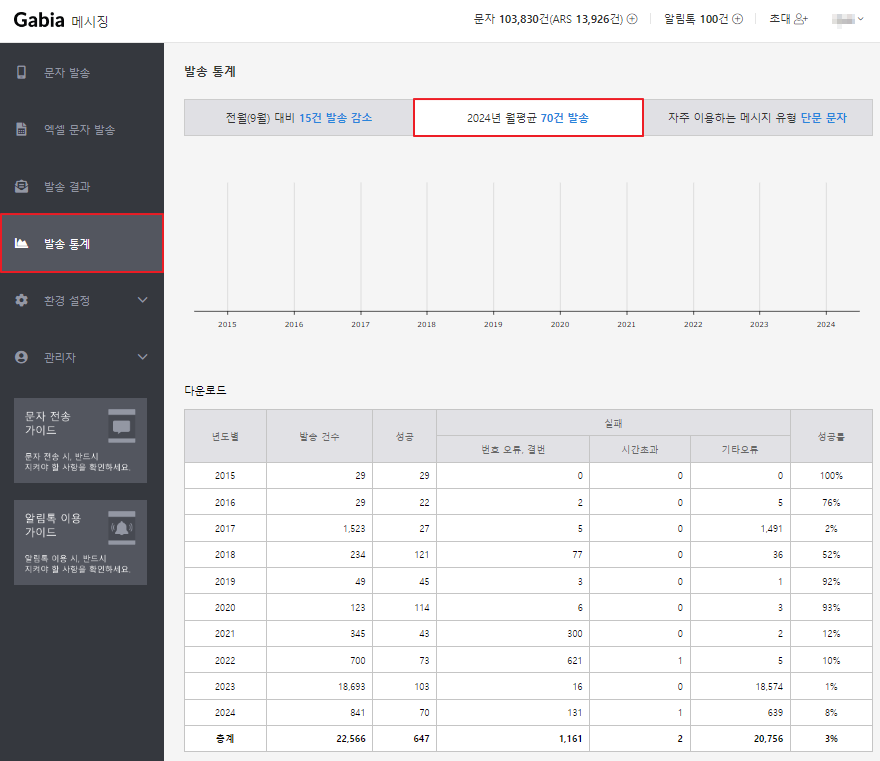Click the gear icon beside 환경 설정
The height and width of the screenshot is (761, 880).
(21, 300)
